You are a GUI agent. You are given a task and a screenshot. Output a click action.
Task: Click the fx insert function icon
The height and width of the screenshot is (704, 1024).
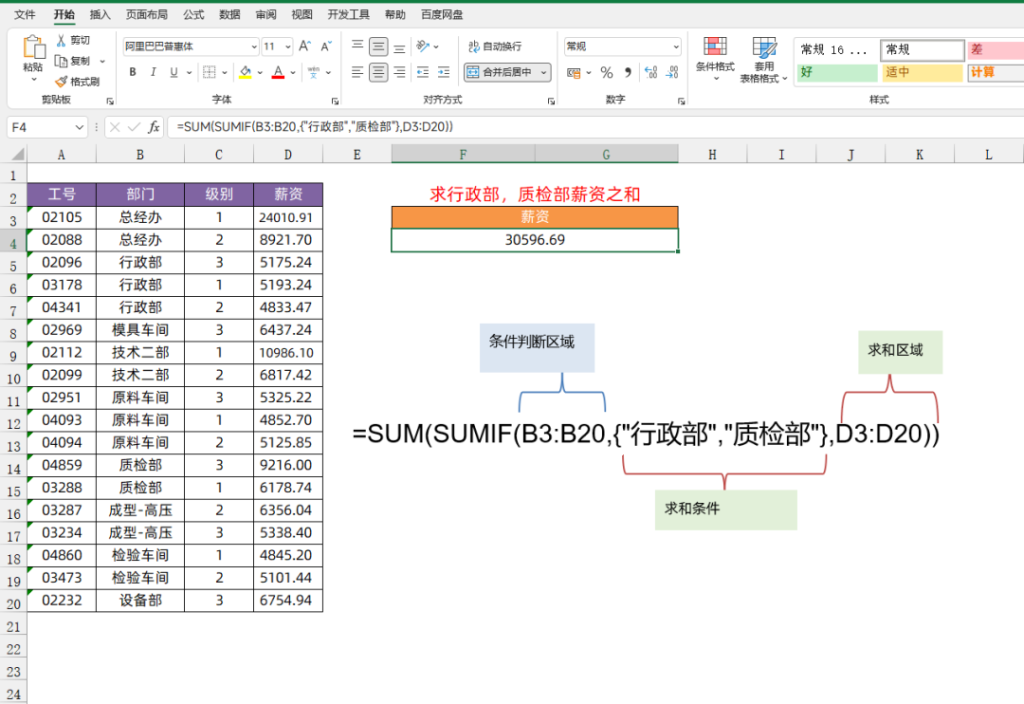pos(153,127)
